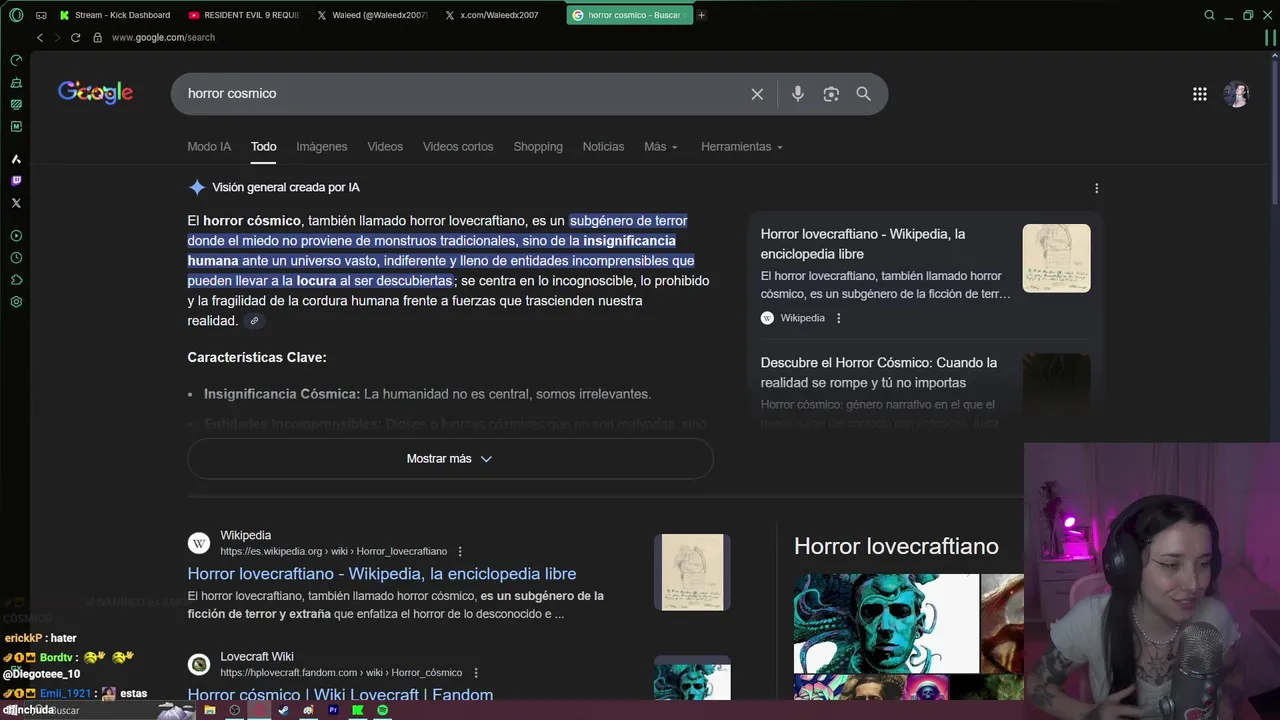Click the 'Características Clave:' heading
This screenshot has height=720, width=1280.
click(257, 358)
